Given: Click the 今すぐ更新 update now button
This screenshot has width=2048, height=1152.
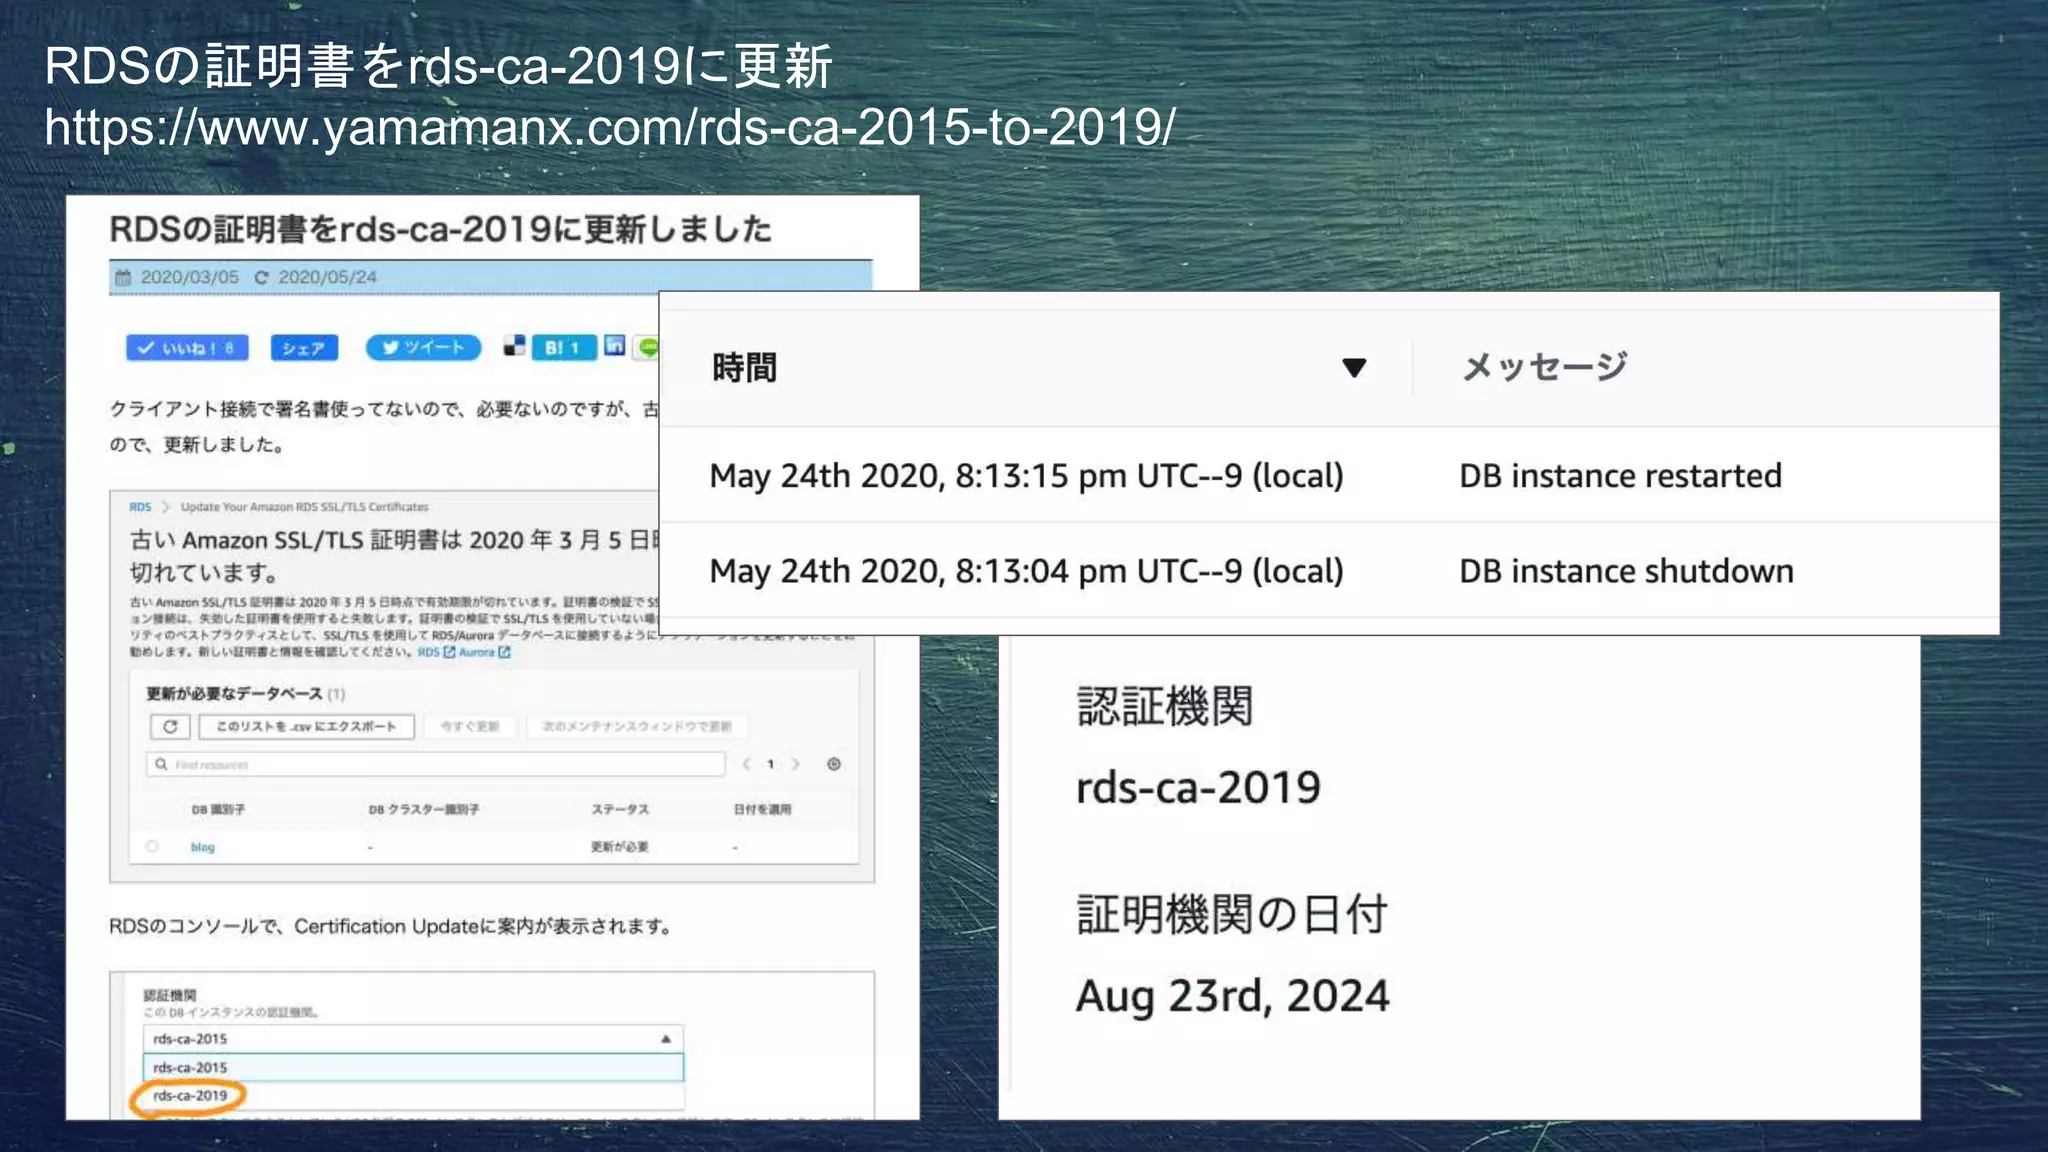Looking at the screenshot, I should click(x=470, y=726).
